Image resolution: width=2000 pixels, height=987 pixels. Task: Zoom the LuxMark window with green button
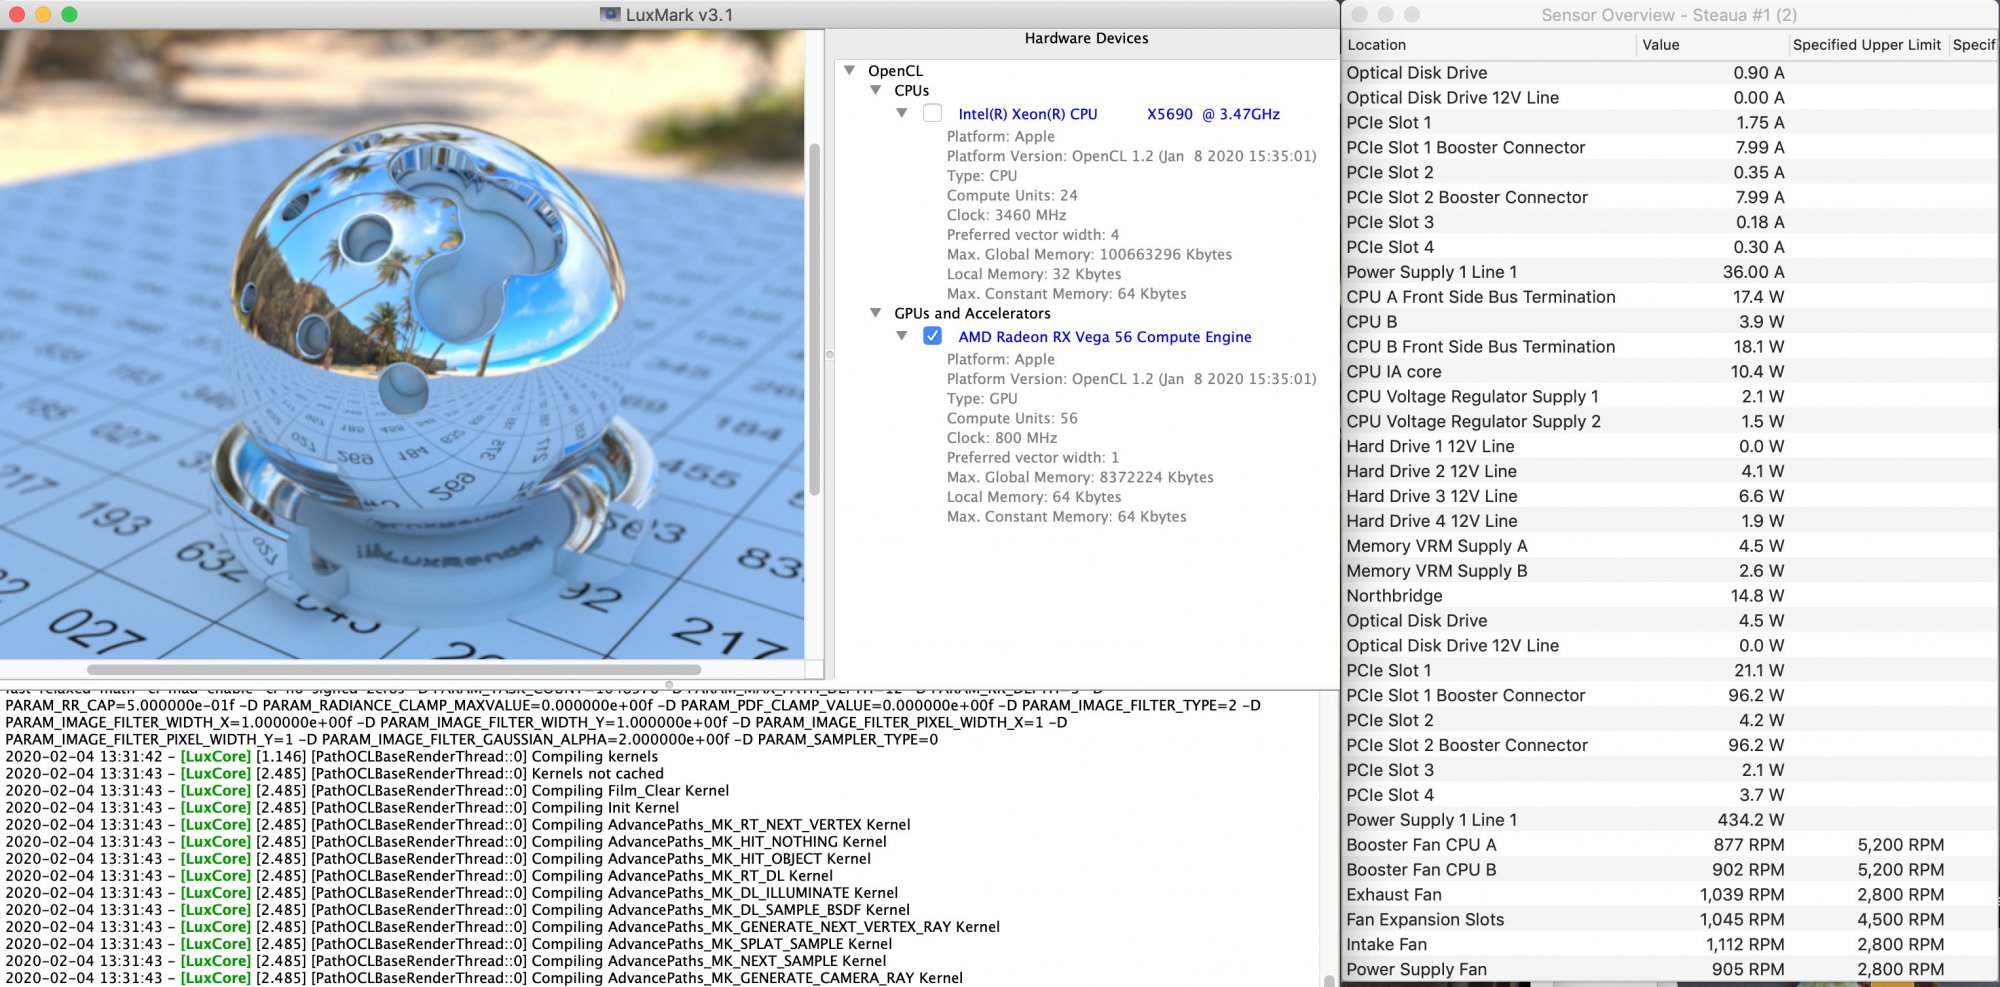tap(69, 14)
